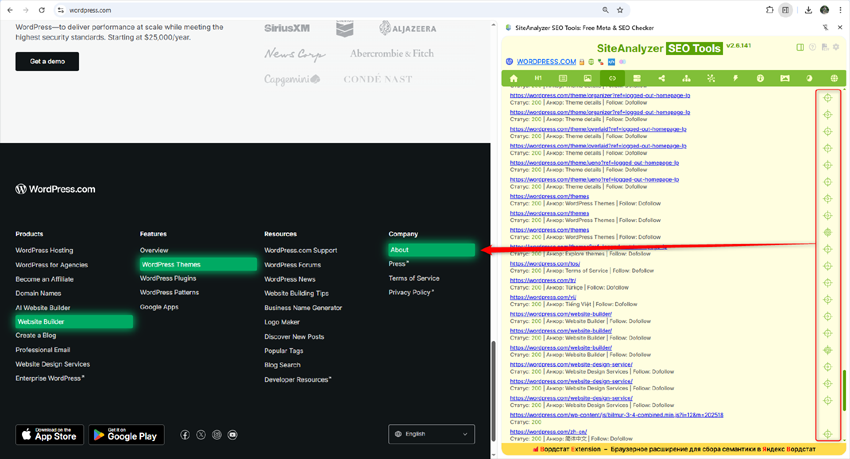Close the SiteAnalyzer side panel
This screenshot has width=850, height=459.
click(x=840, y=27)
